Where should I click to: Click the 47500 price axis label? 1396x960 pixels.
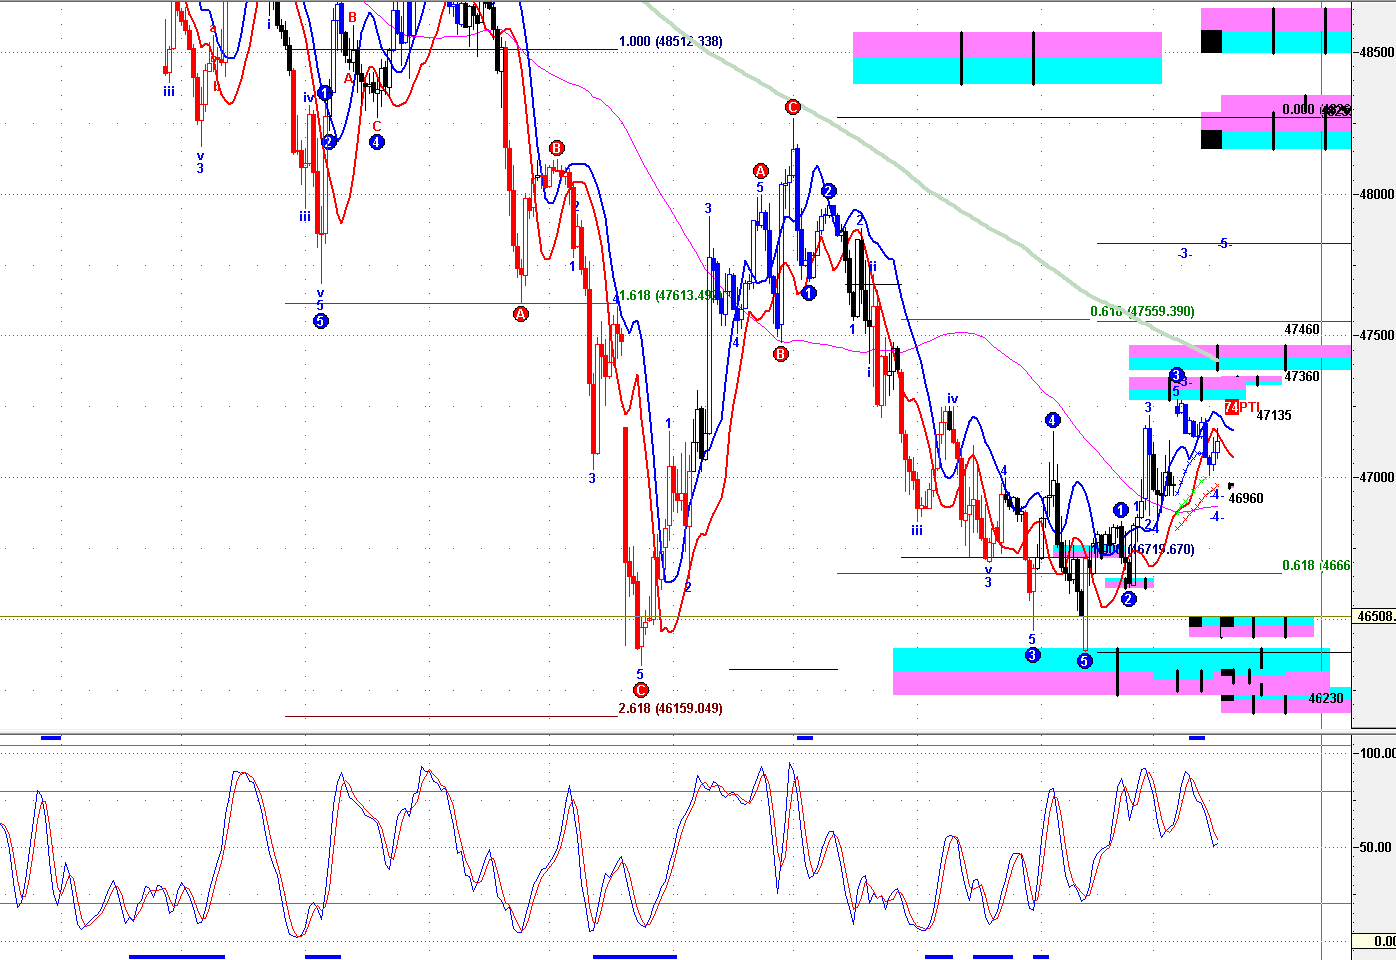point(1376,336)
